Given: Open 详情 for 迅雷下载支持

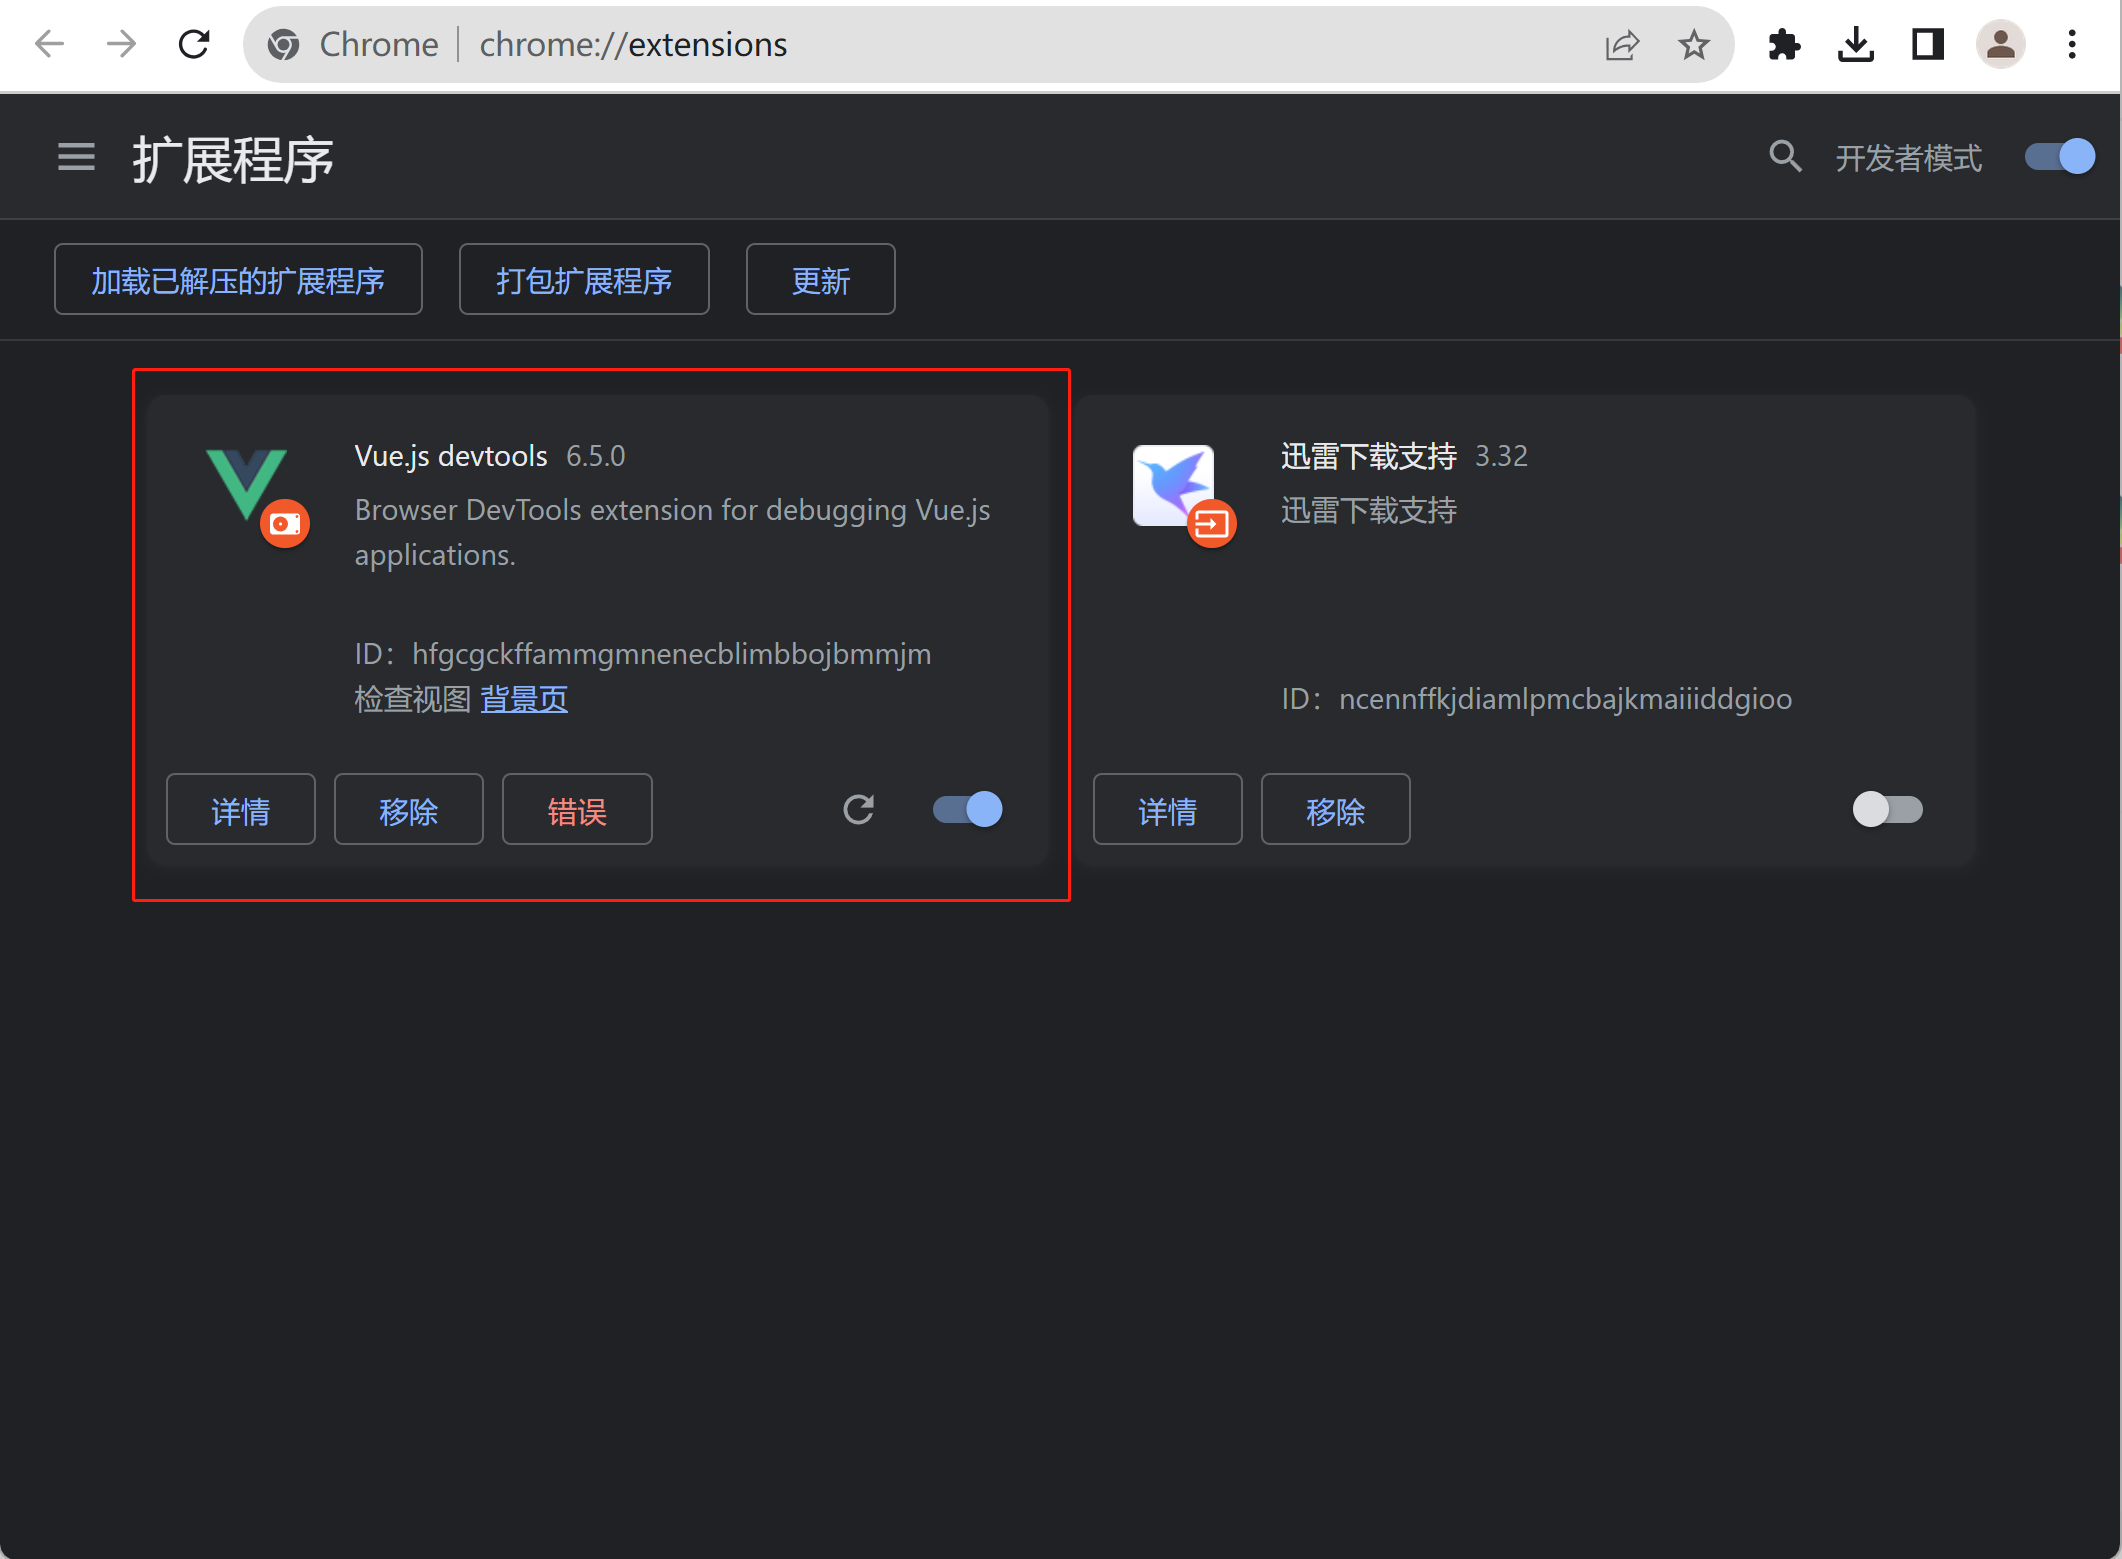Looking at the screenshot, I should pos(1168,810).
